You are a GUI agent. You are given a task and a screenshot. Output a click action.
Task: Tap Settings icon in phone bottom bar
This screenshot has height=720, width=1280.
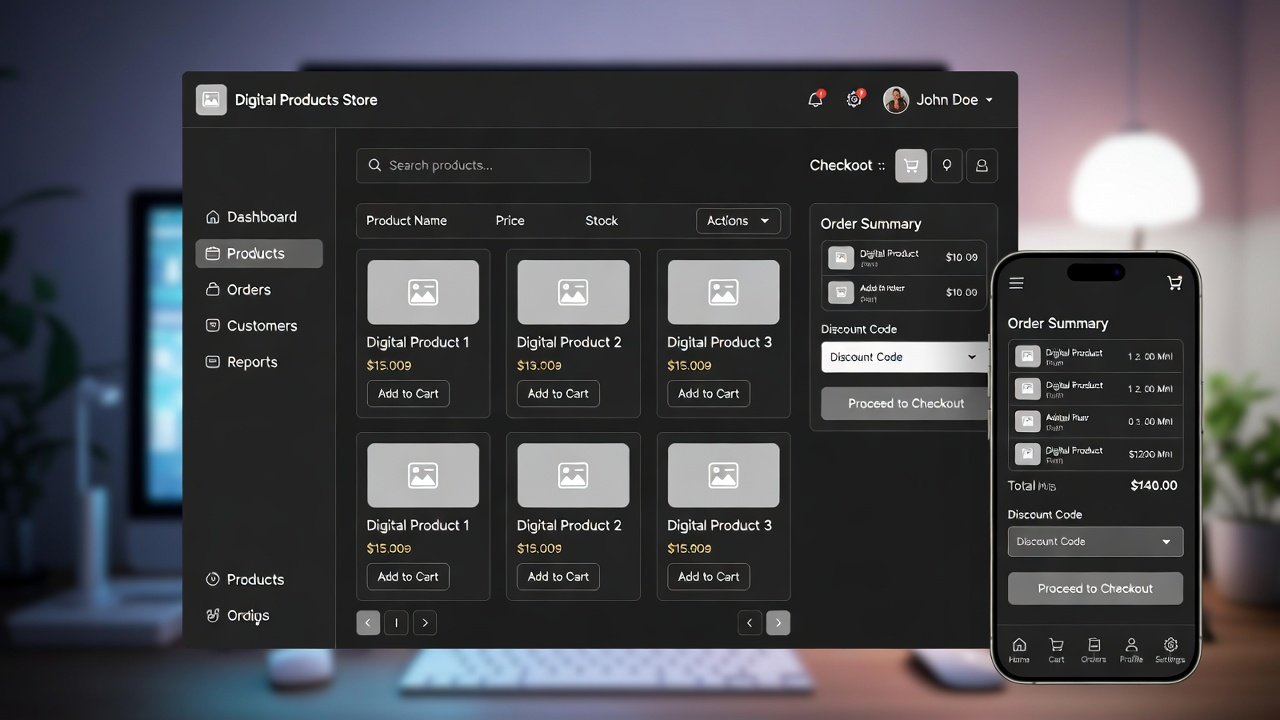click(1170, 650)
